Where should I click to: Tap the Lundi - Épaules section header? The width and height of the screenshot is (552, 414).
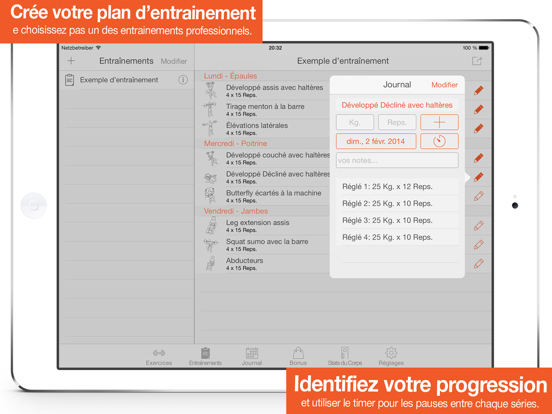(x=230, y=76)
